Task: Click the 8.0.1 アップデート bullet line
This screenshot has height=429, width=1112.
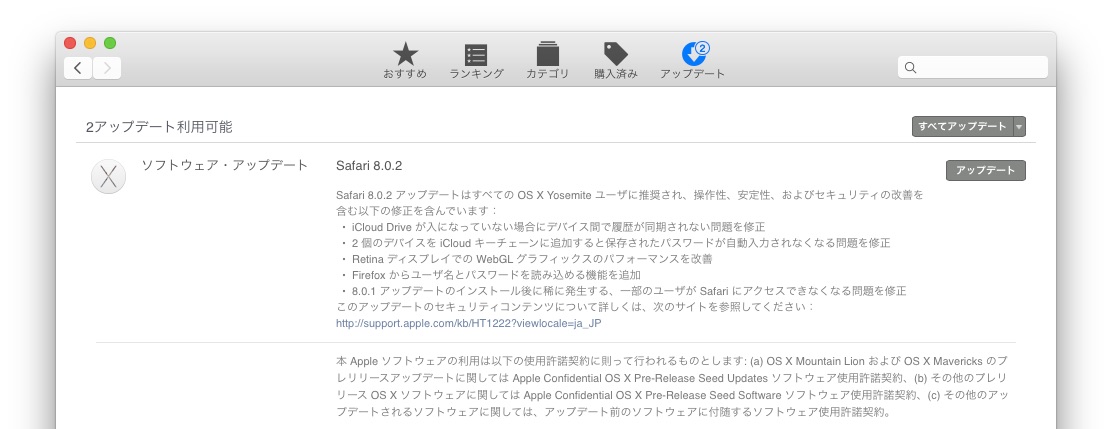Action: (623, 291)
